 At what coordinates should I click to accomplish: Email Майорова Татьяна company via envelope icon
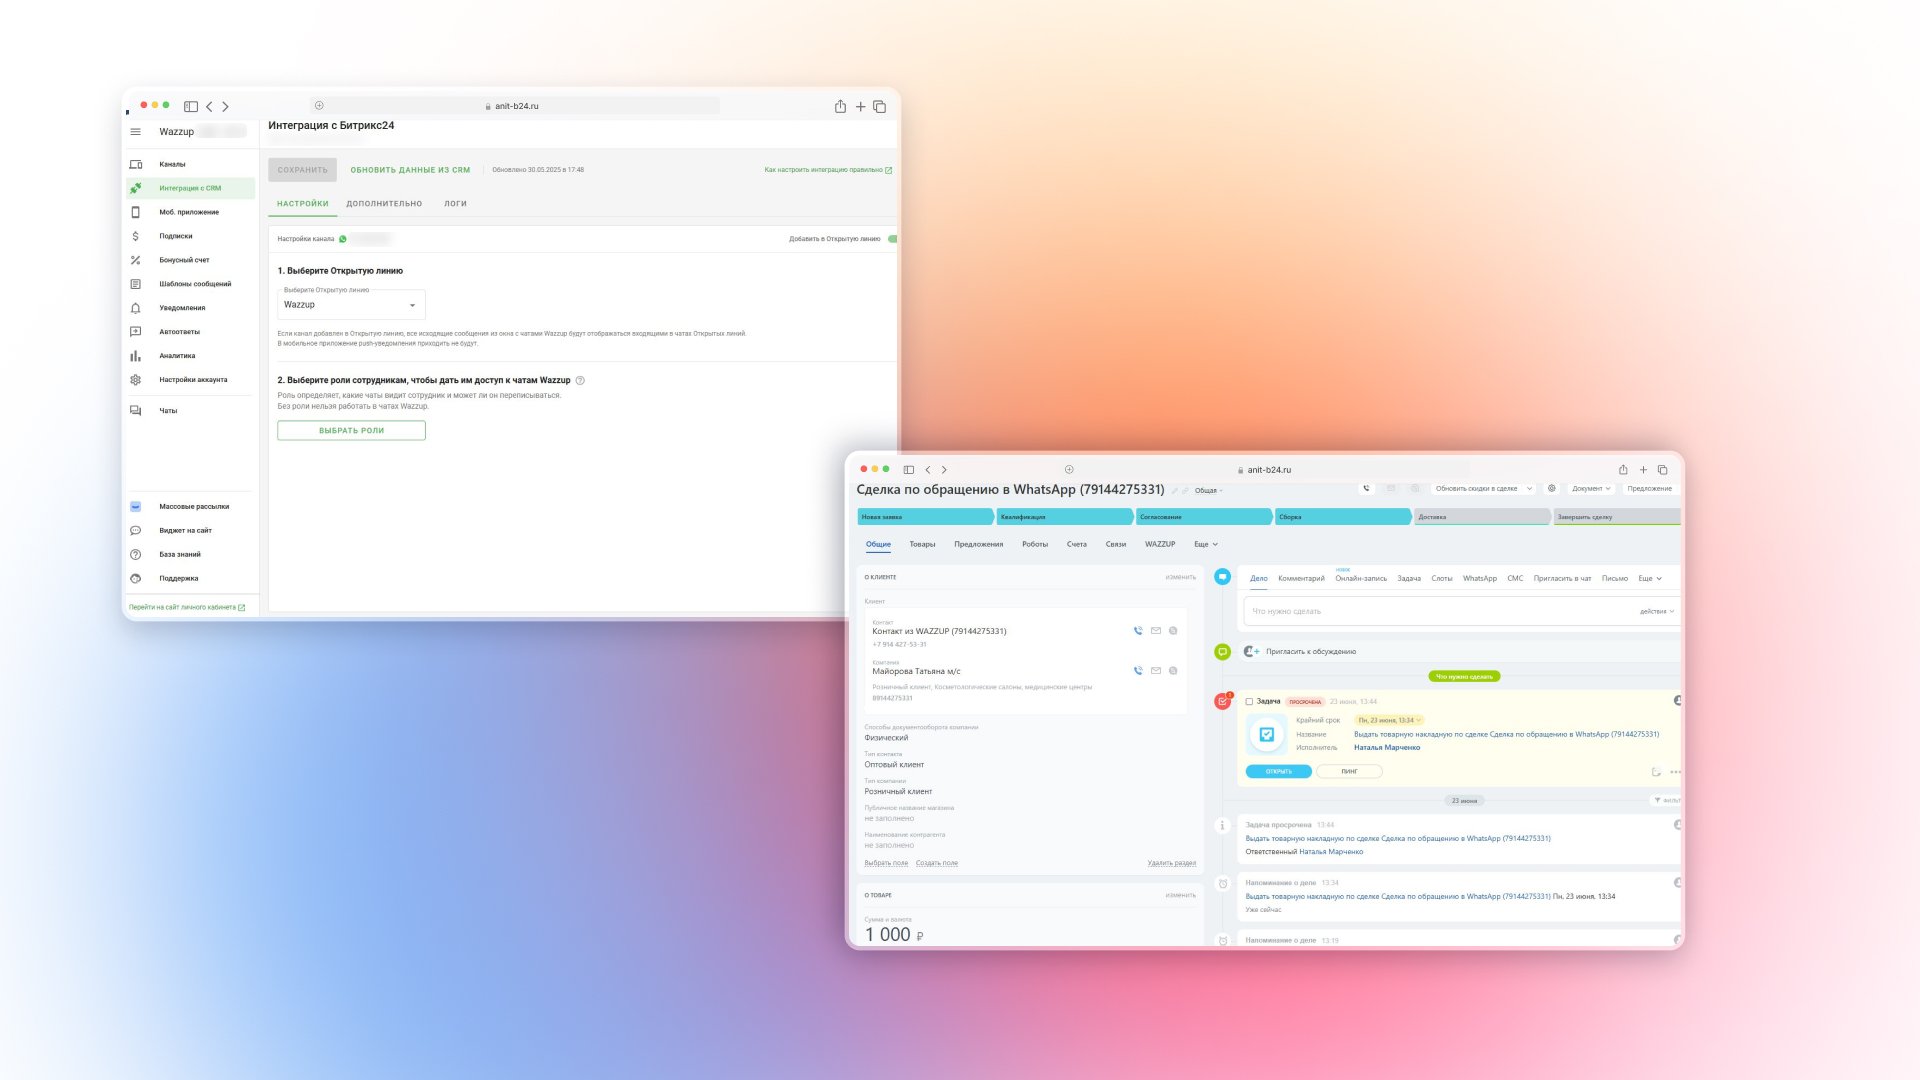point(1156,671)
